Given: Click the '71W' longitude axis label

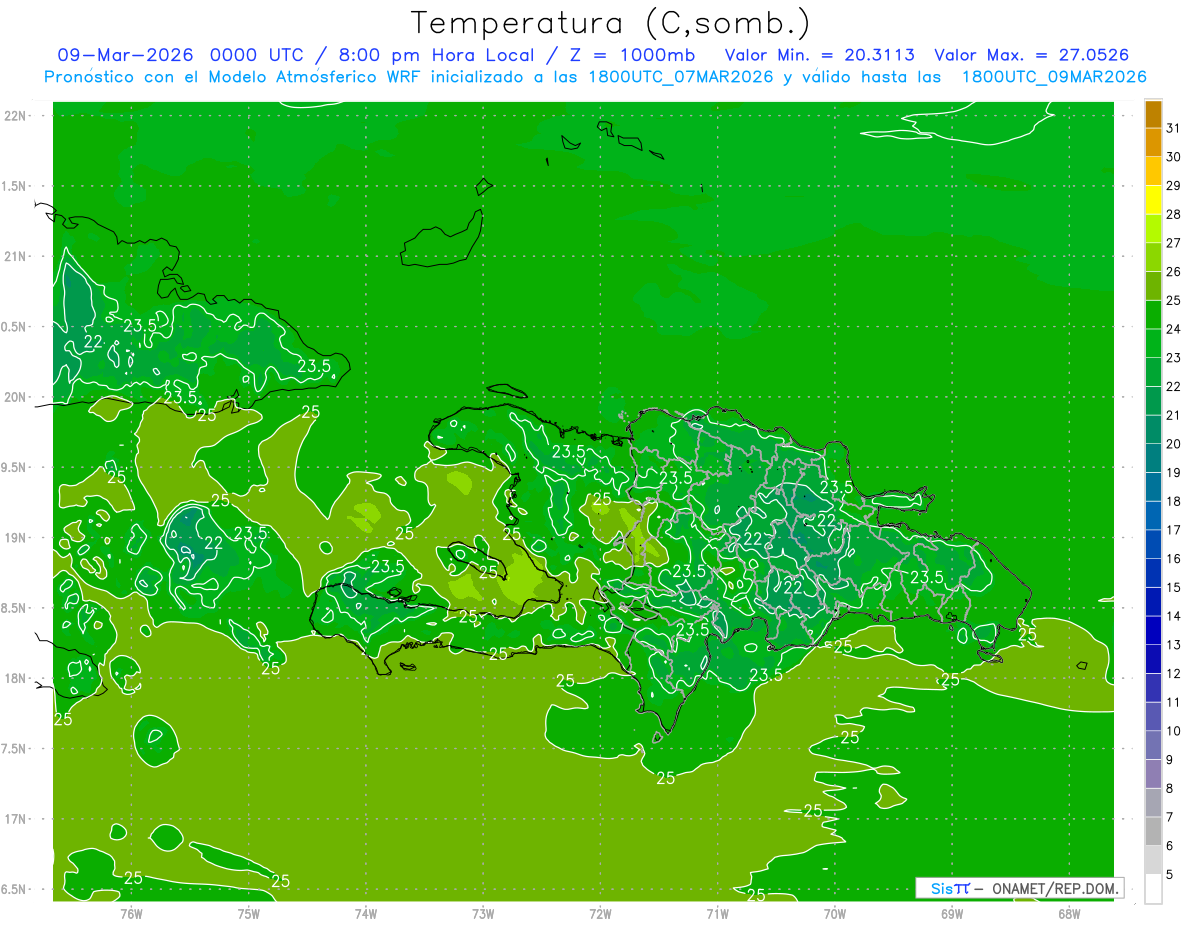Looking at the screenshot, I should (717, 915).
